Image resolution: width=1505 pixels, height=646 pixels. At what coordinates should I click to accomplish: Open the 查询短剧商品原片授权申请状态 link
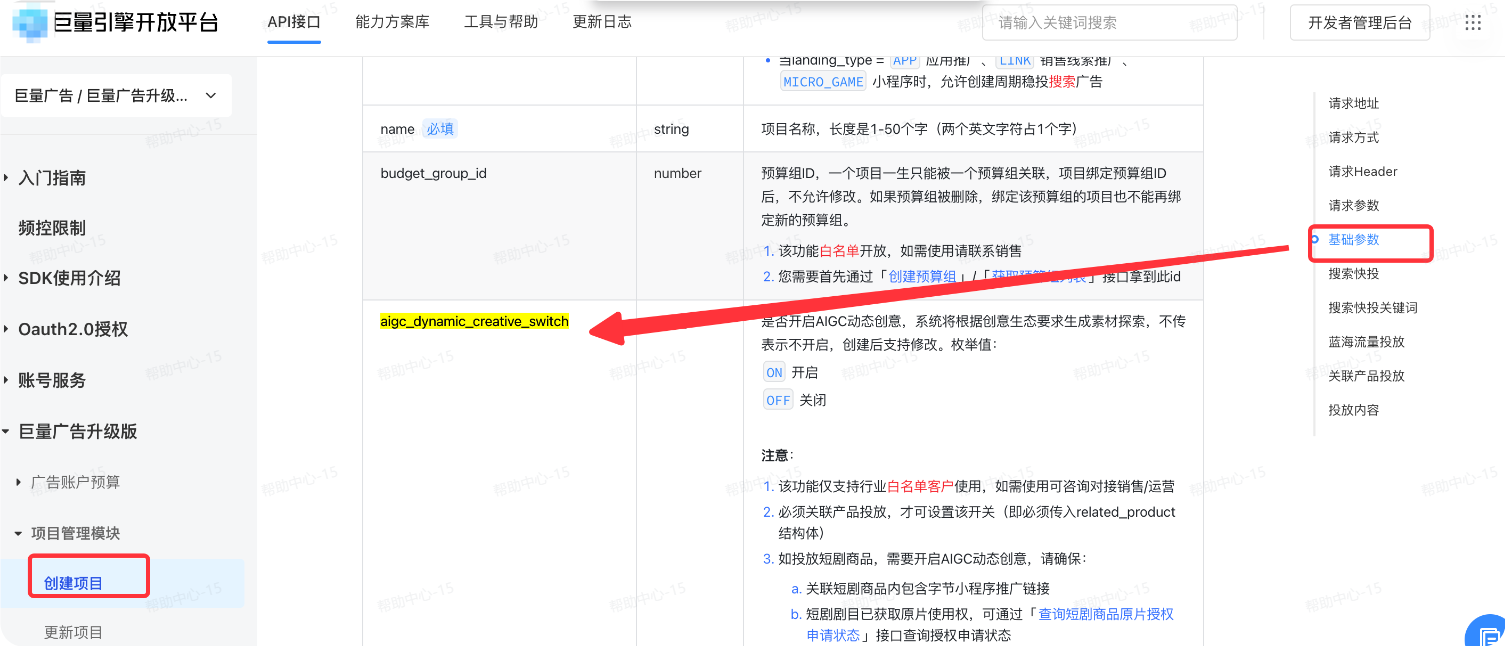coord(990,624)
